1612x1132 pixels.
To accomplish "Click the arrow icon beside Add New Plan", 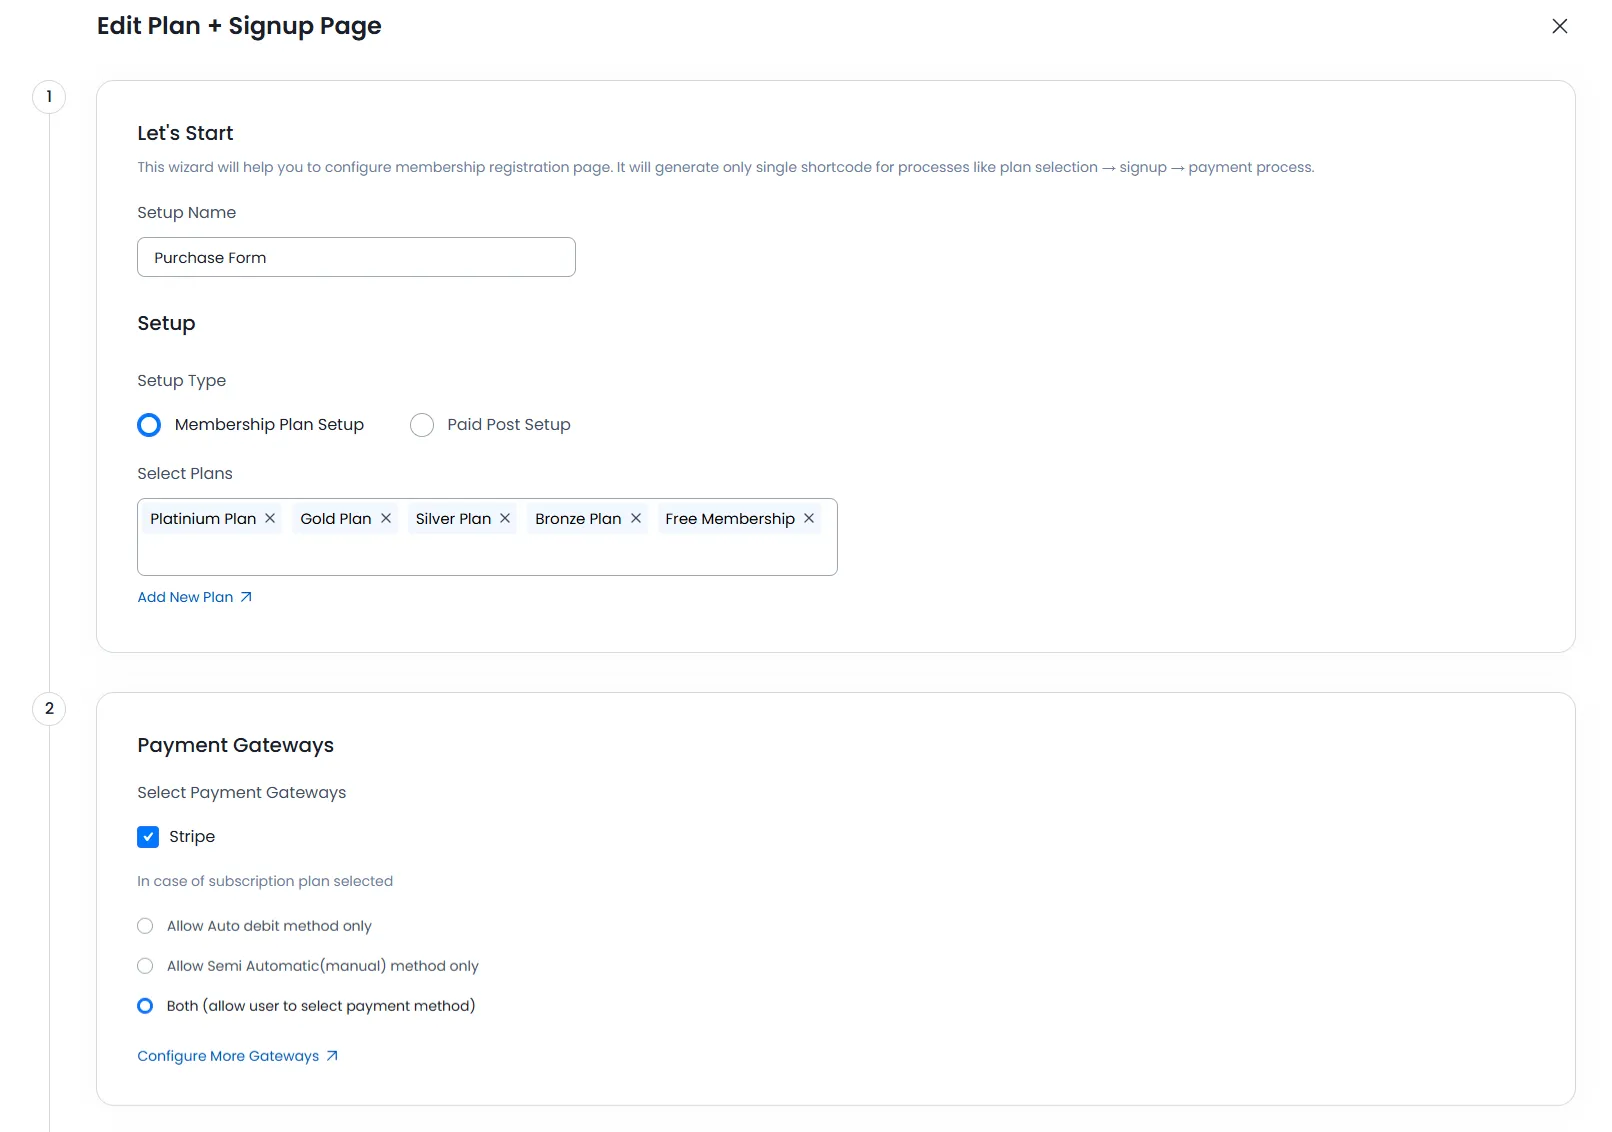I will click(246, 597).
